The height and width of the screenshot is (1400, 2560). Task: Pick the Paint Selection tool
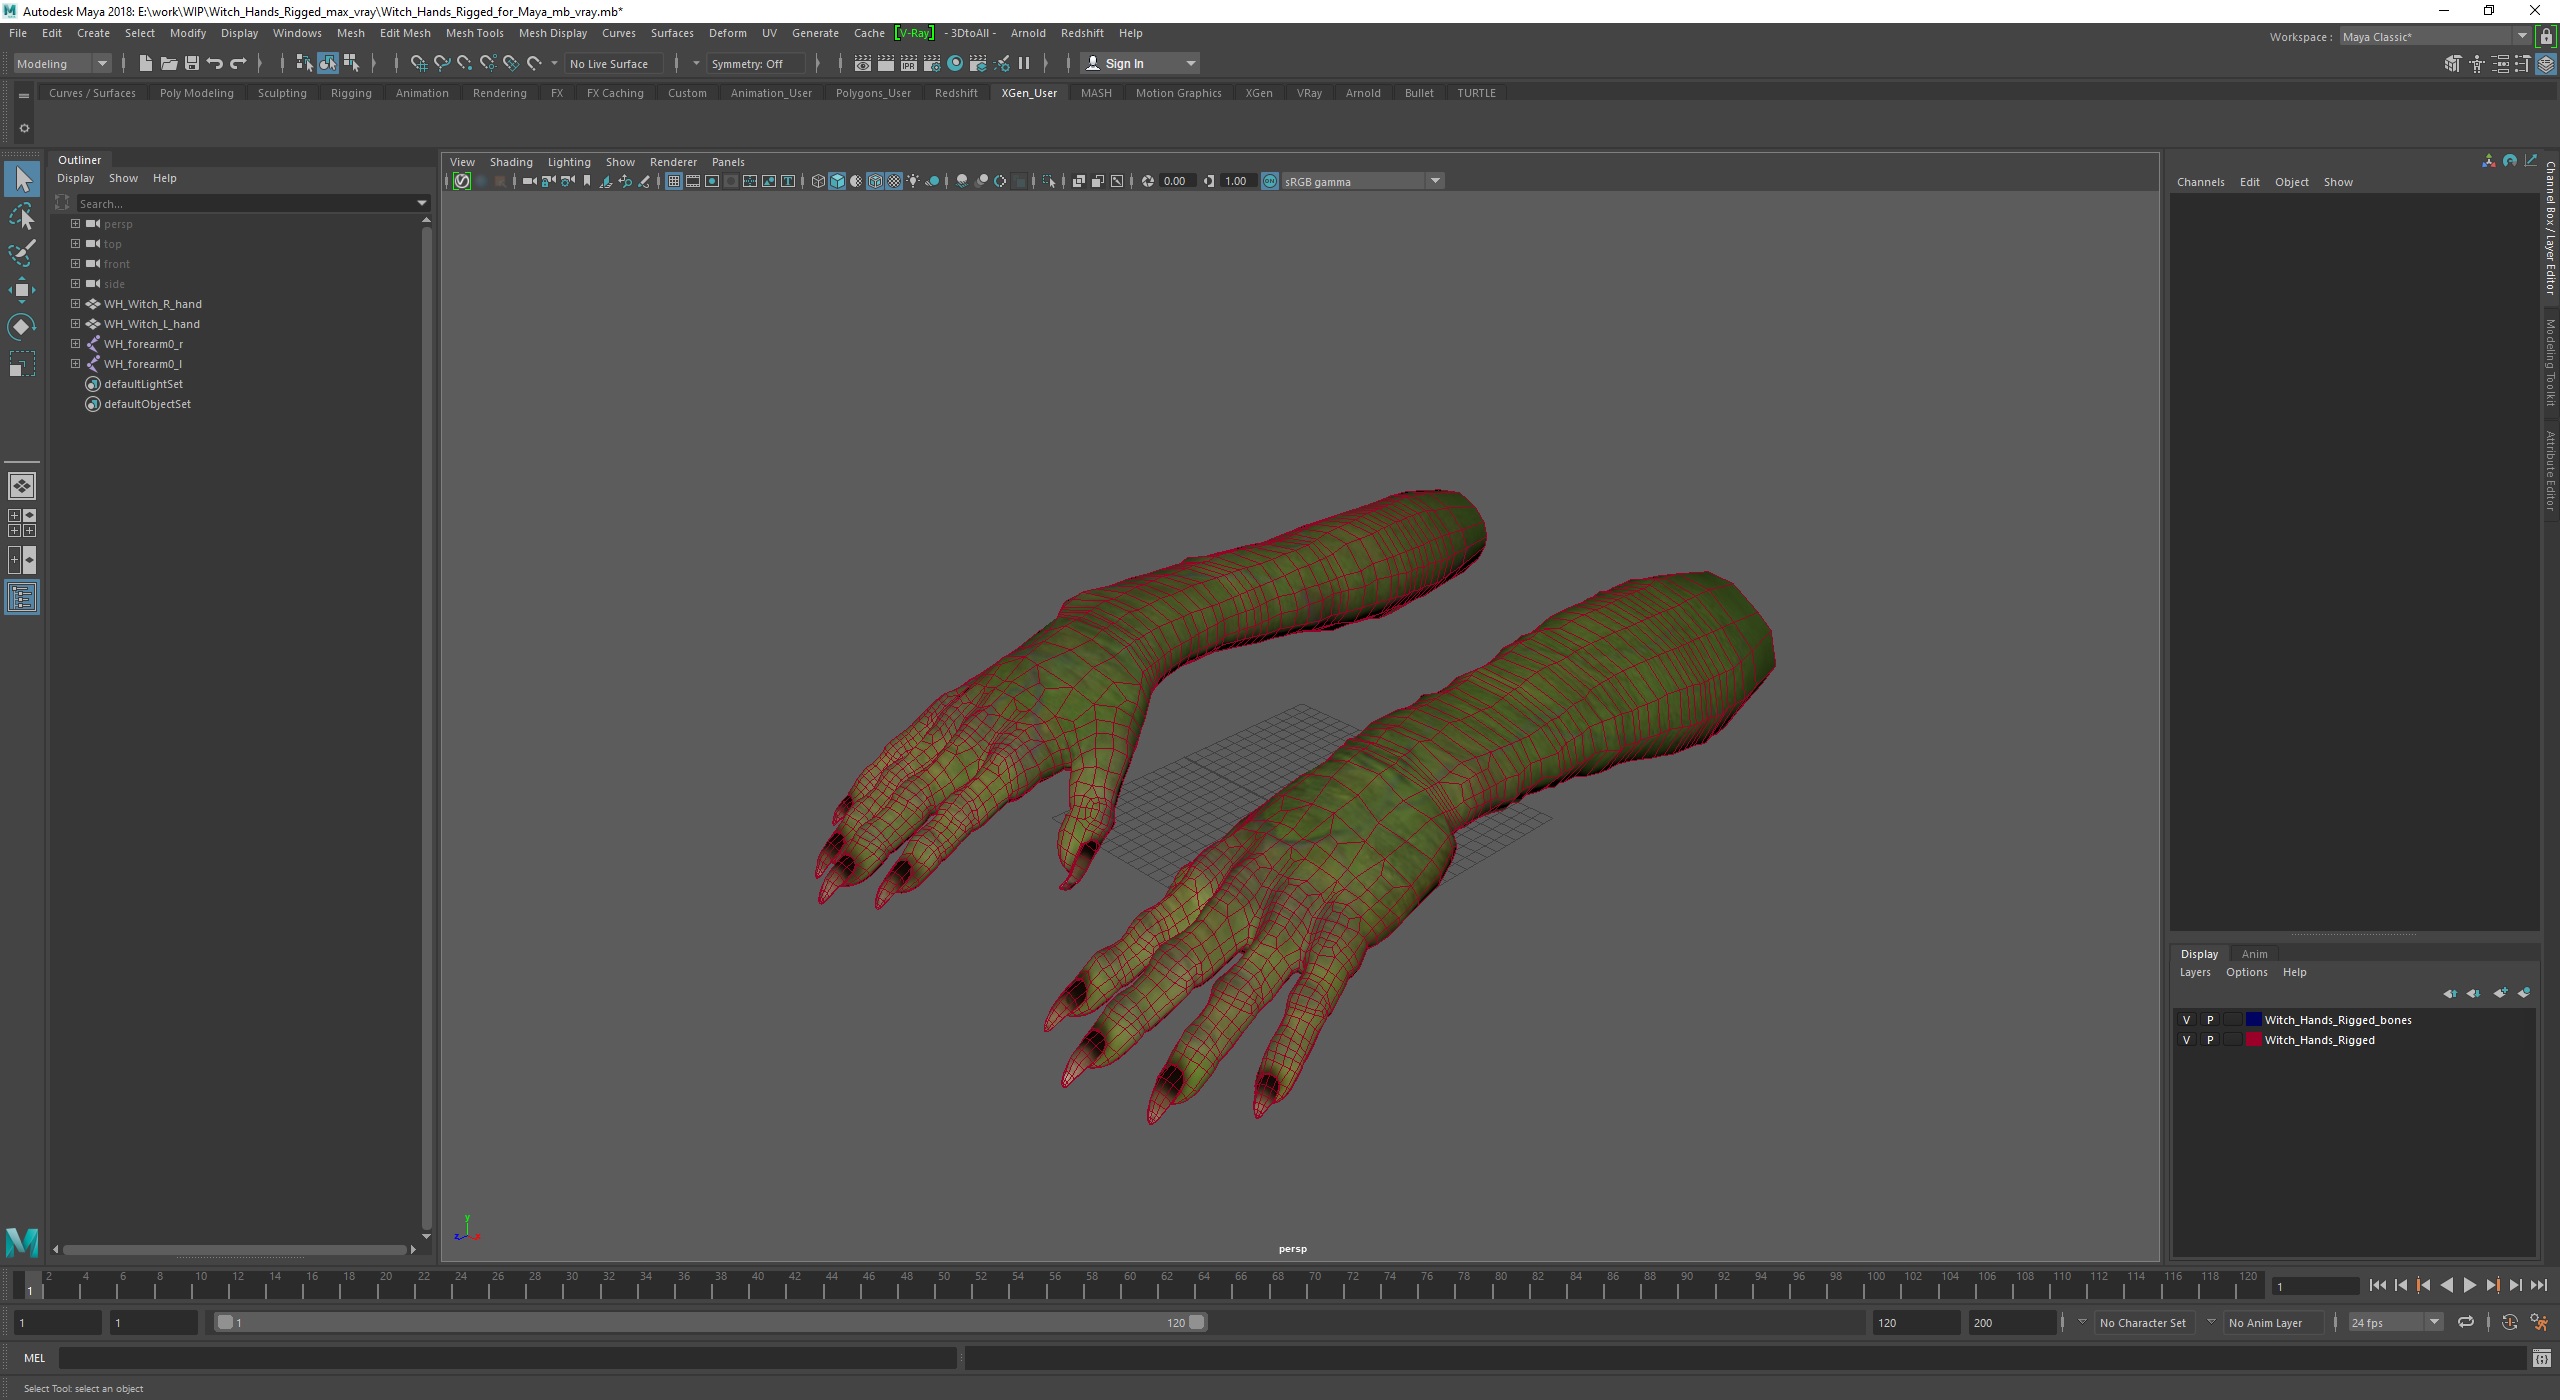(22, 253)
